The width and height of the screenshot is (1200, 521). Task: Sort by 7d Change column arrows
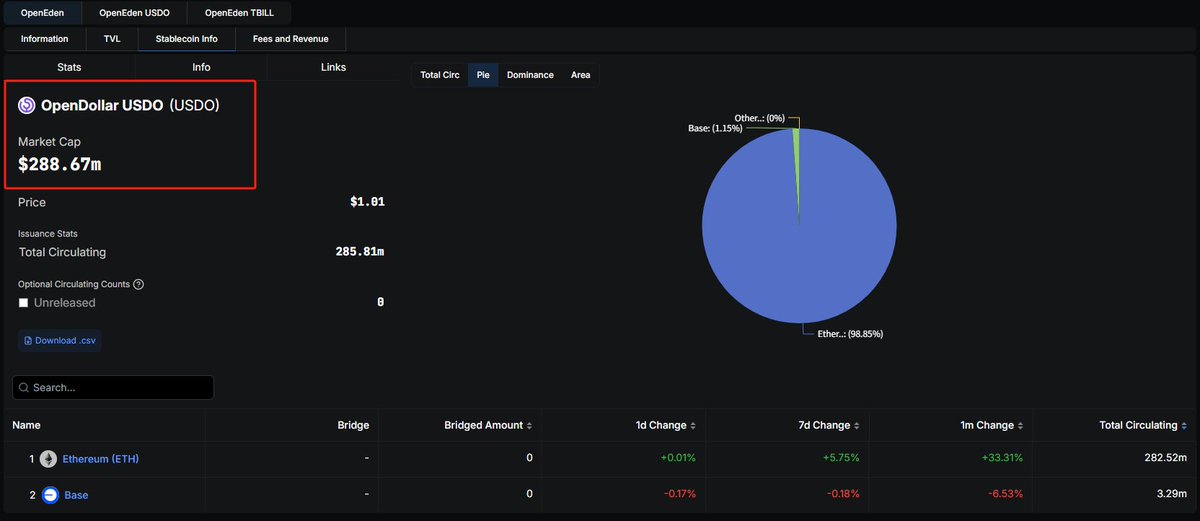(x=857, y=425)
